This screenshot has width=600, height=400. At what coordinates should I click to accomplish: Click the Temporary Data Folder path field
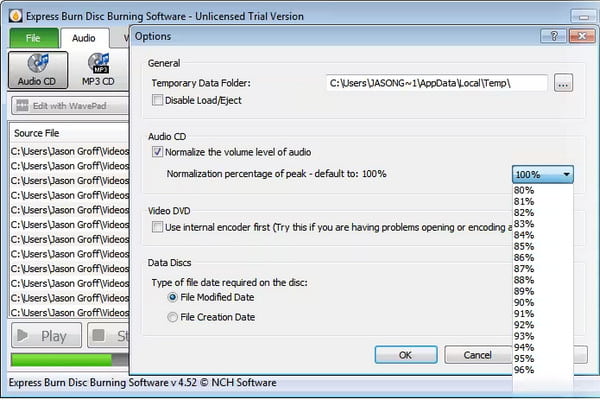(x=437, y=83)
